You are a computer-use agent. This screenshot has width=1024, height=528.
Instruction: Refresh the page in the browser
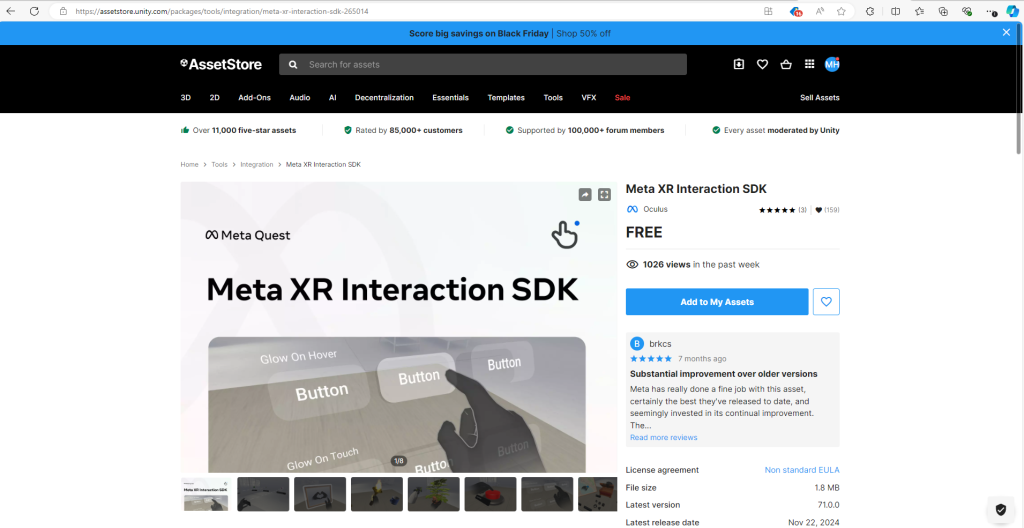coord(34,11)
